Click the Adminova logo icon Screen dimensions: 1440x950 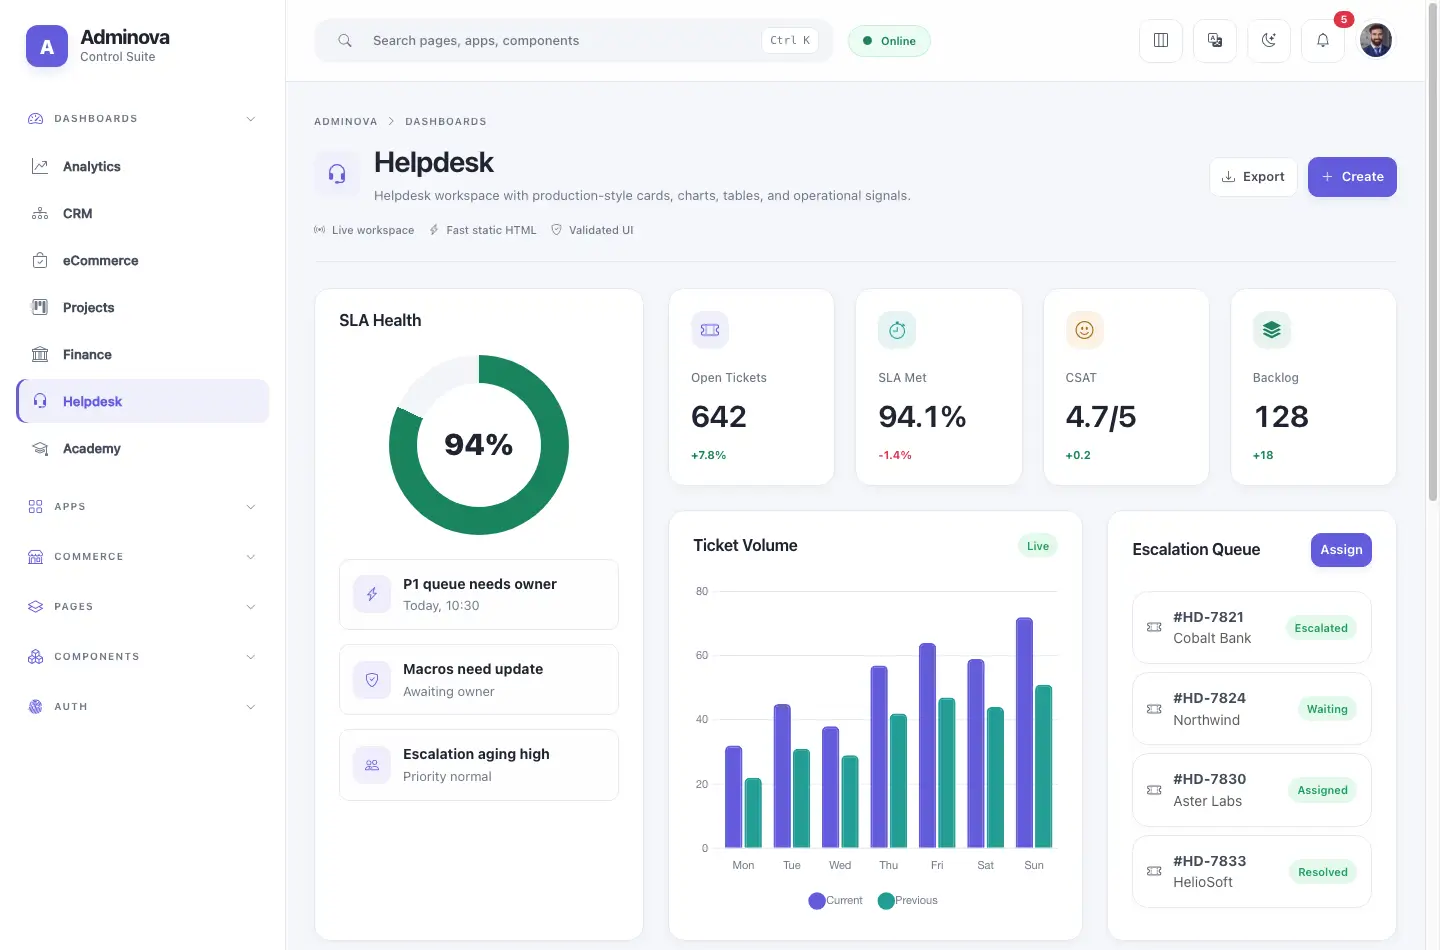click(x=47, y=46)
